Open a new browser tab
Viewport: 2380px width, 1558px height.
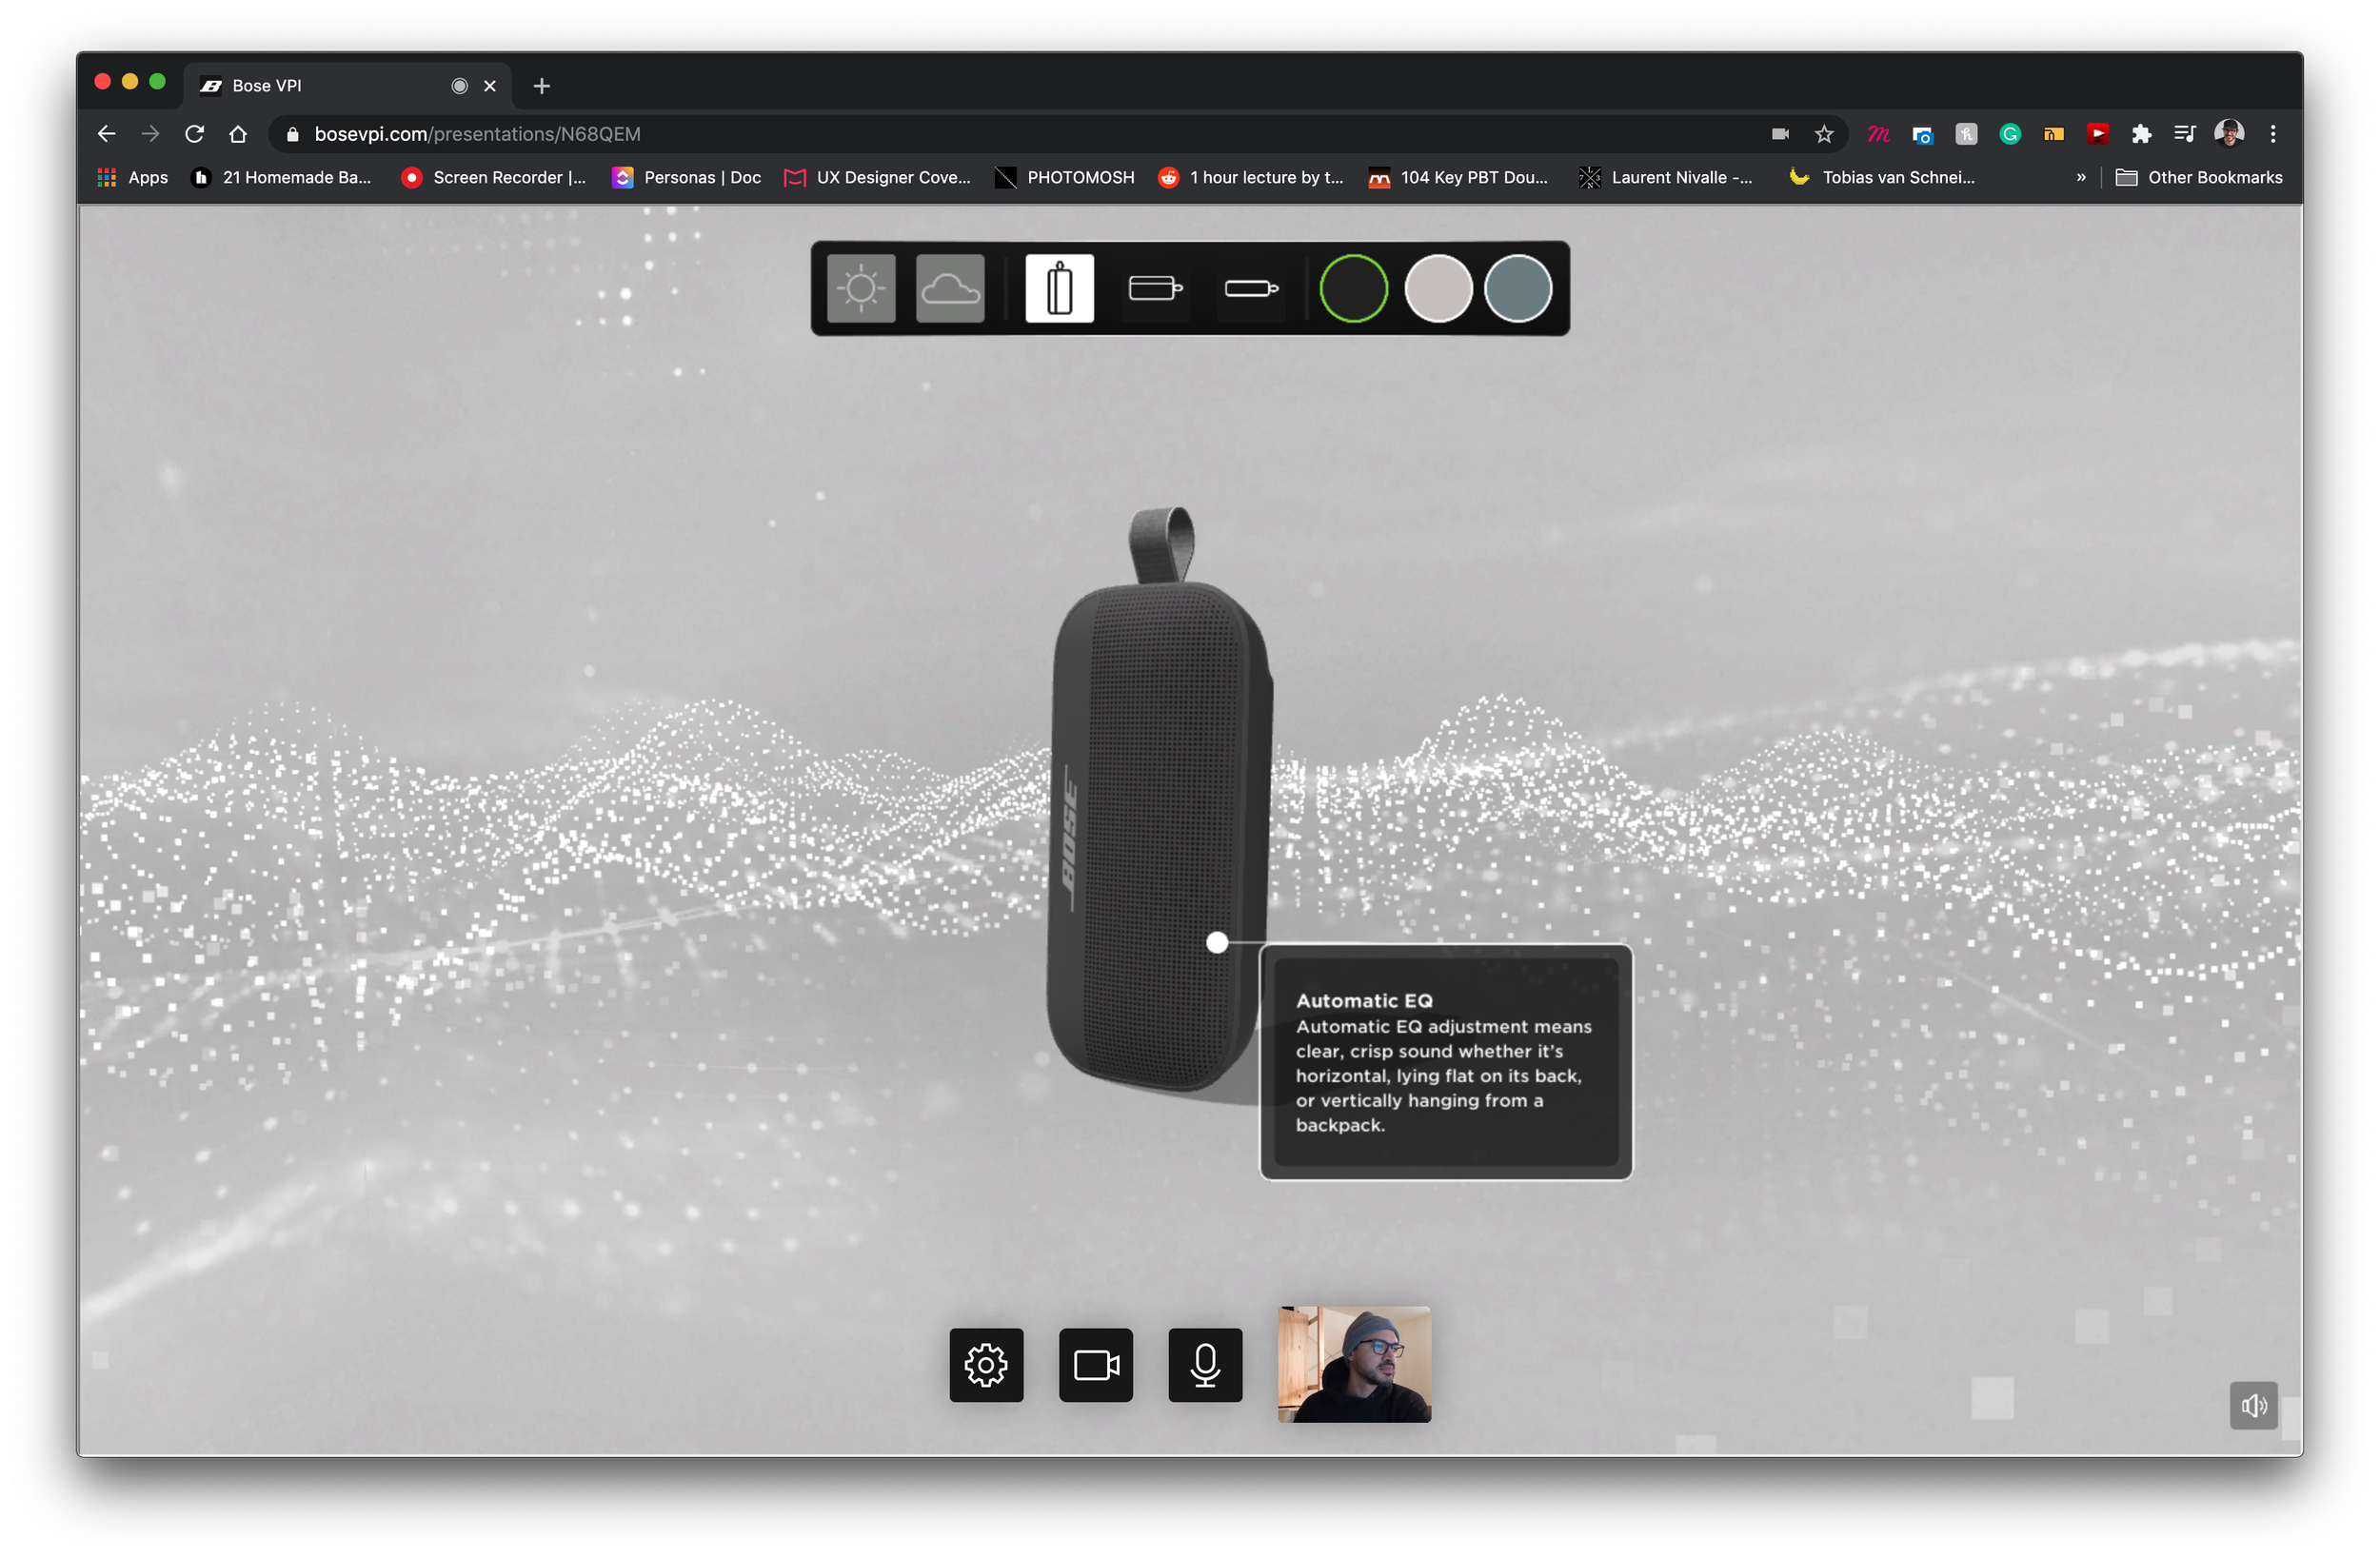pos(542,86)
